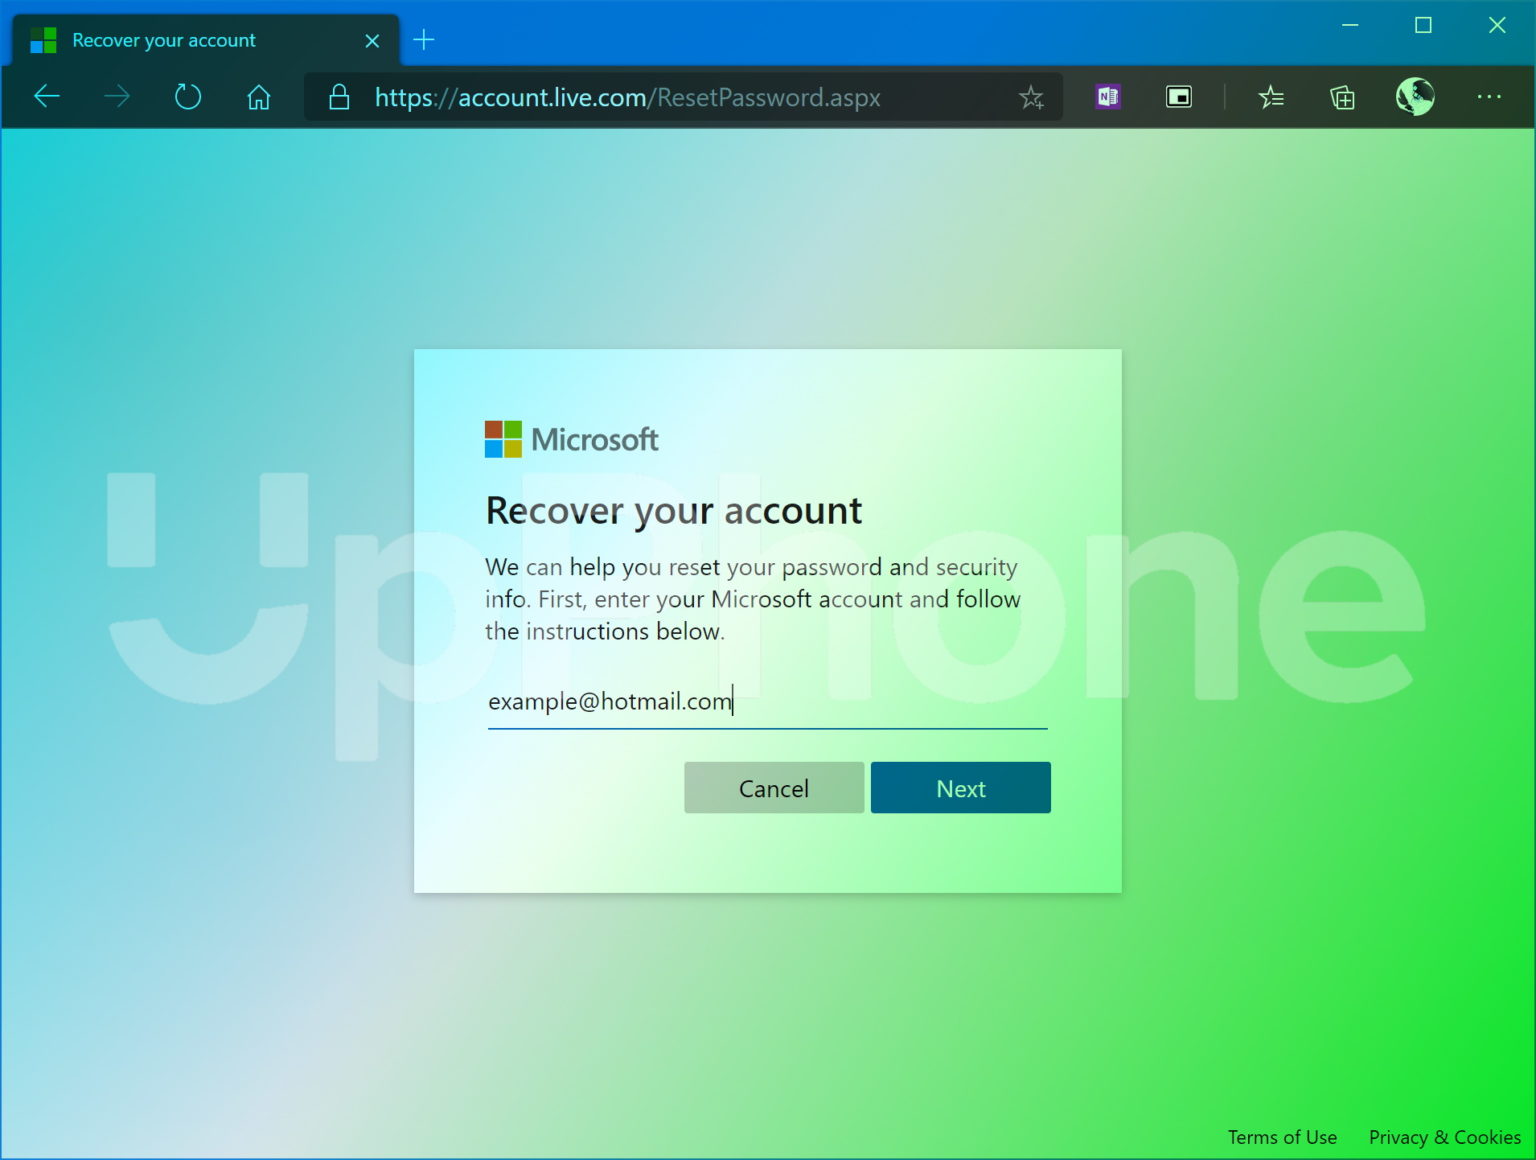Open the Terms of Use link

1282,1137
